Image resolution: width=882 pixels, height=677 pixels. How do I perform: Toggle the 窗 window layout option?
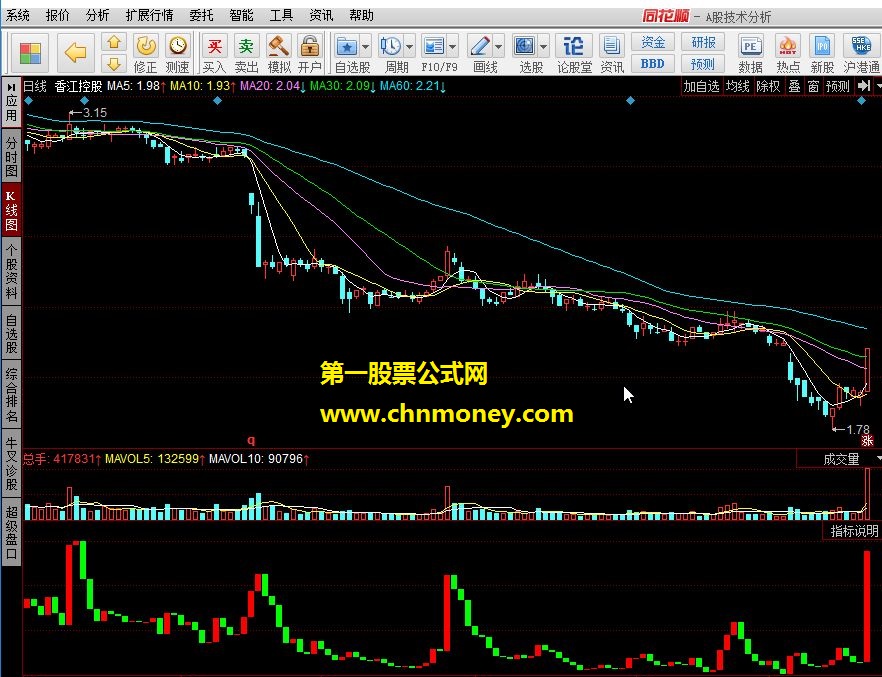coord(813,86)
